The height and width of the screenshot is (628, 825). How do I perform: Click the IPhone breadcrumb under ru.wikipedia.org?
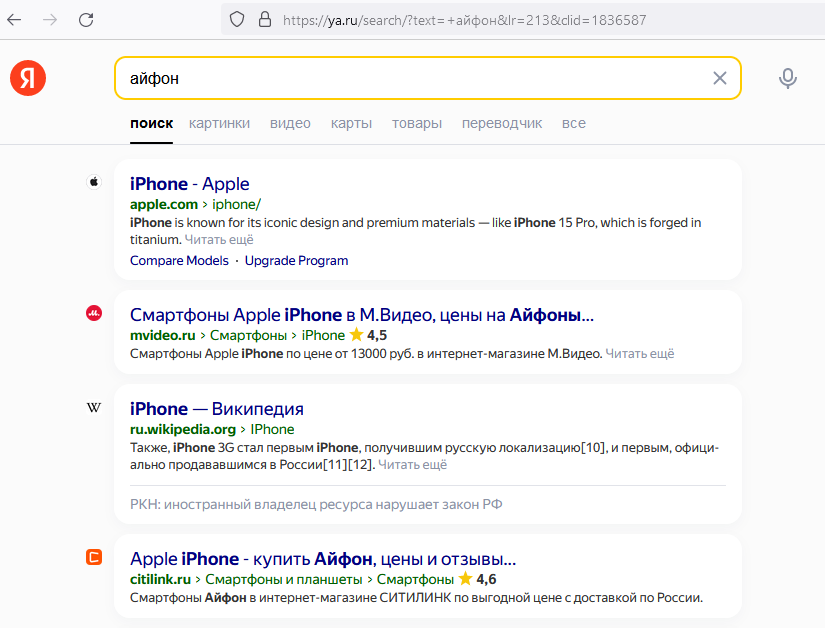272,429
